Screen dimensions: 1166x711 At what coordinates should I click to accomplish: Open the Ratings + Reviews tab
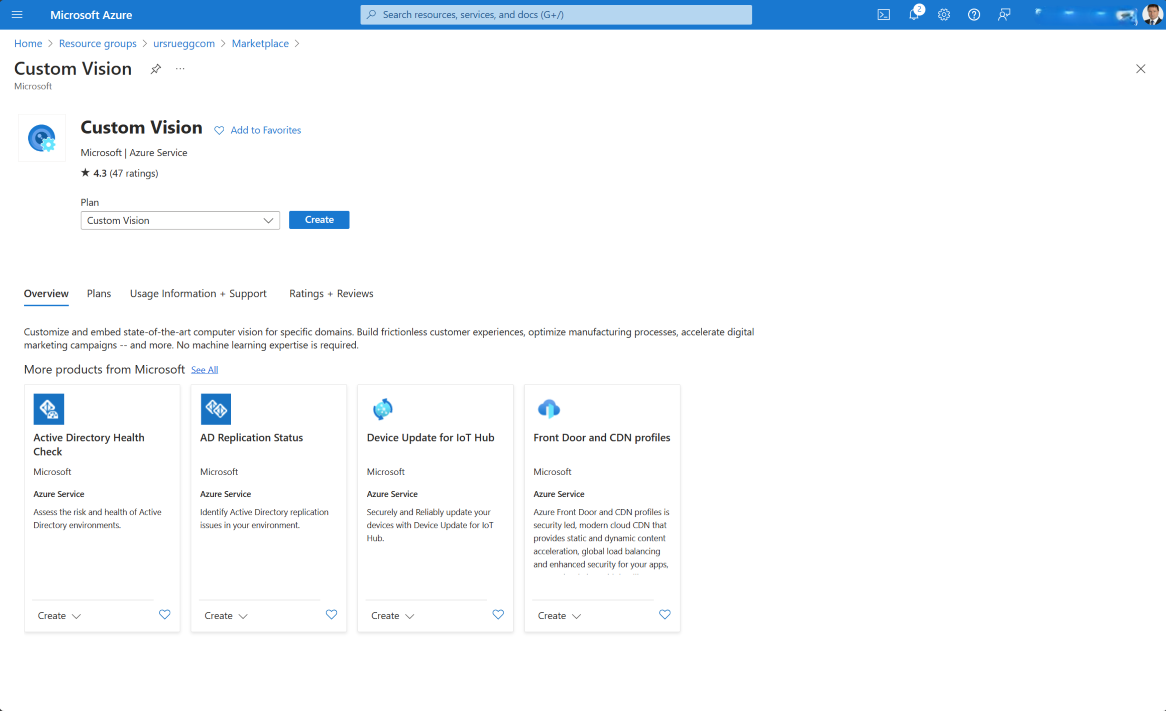(331, 294)
